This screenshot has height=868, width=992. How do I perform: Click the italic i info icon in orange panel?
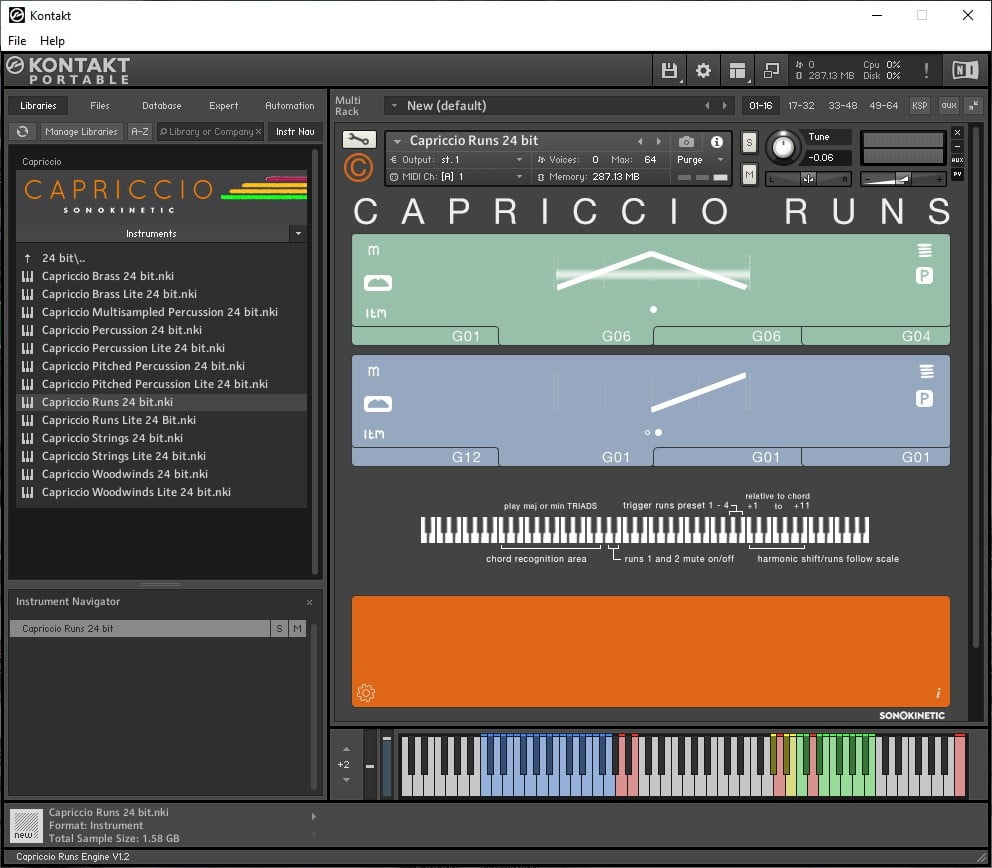click(938, 693)
